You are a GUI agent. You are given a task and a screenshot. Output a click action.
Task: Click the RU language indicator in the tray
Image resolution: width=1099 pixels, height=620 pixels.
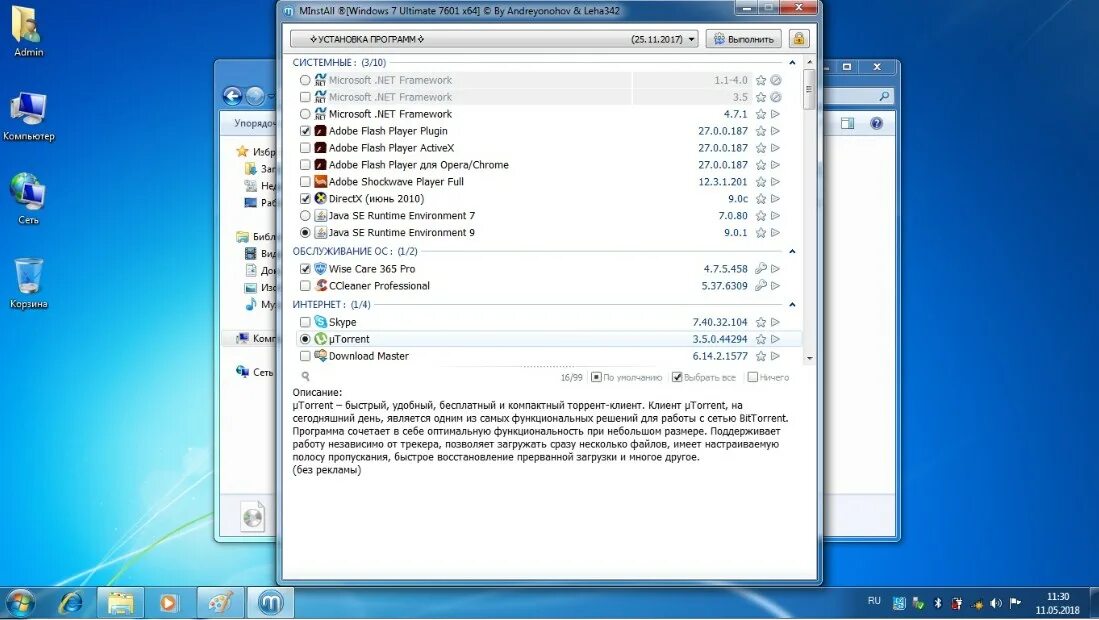874,600
